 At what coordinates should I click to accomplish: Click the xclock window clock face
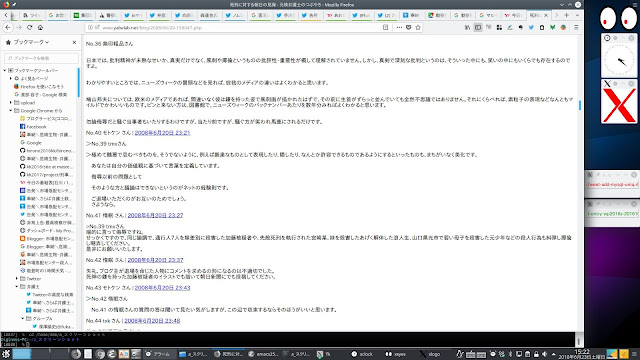coord(619,60)
